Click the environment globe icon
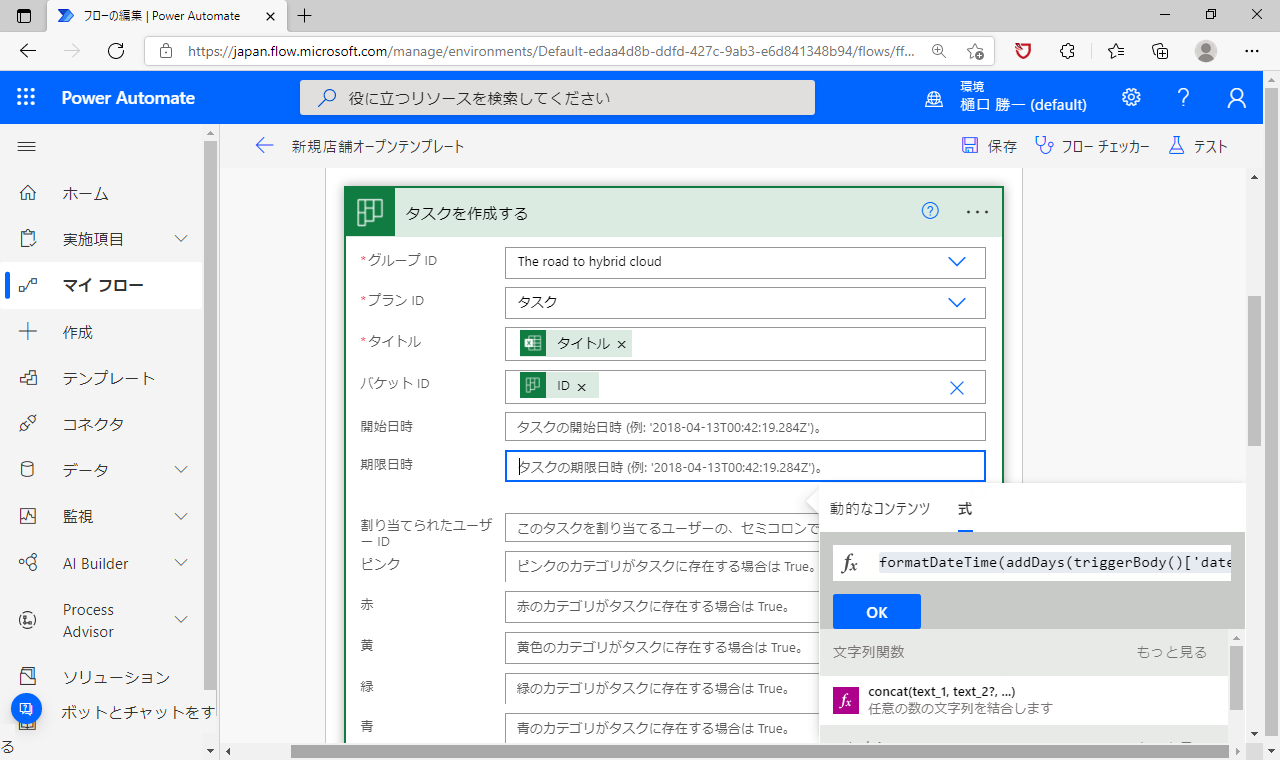The width and height of the screenshot is (1280, 760). click(x=934, y=98)
